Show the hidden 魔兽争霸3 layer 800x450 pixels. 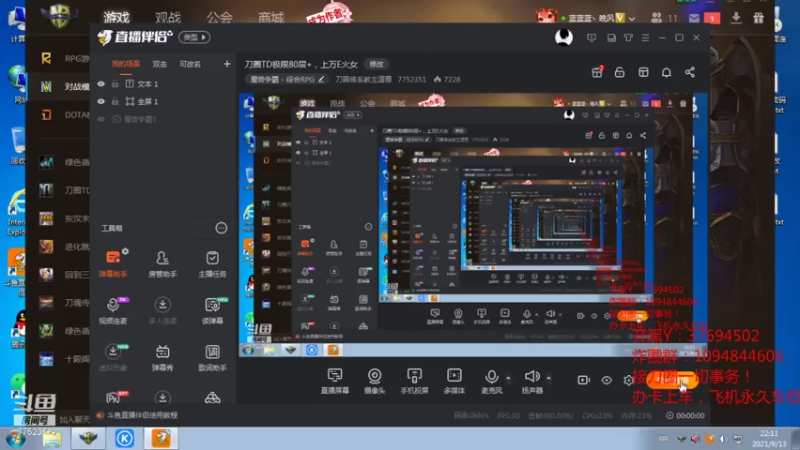pyautogui.click(x=101, y=119)
